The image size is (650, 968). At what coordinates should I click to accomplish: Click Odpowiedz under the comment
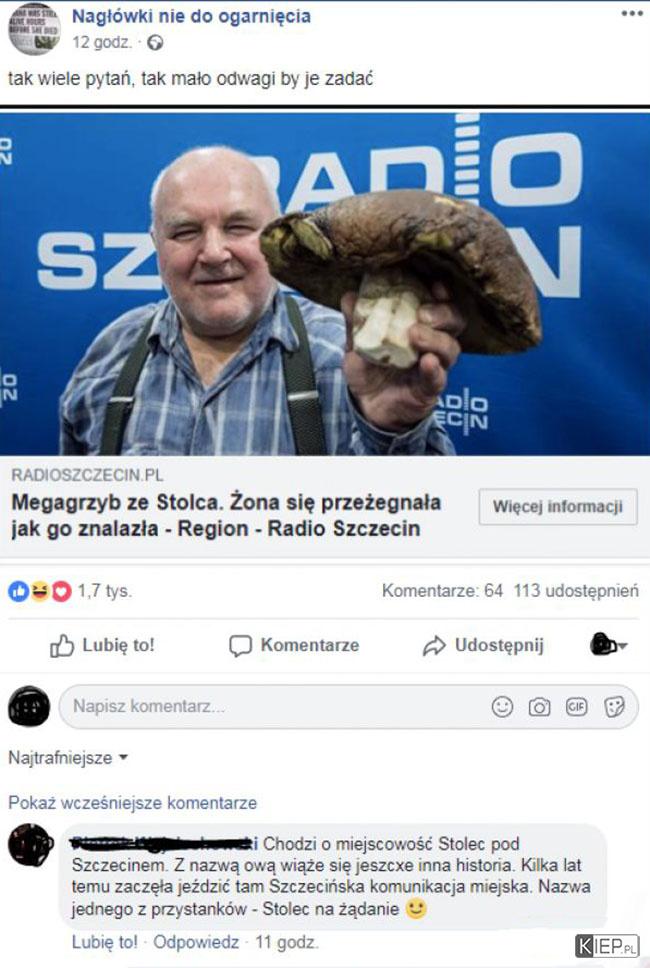[x=196, y=942]
